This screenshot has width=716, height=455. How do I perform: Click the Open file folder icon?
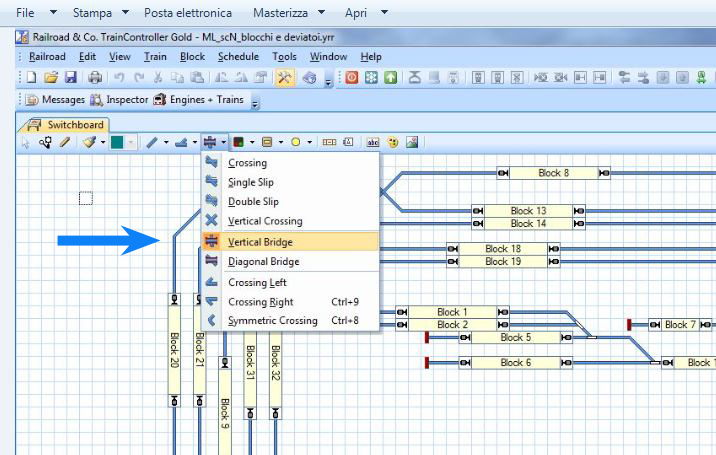tap(50, 78)
